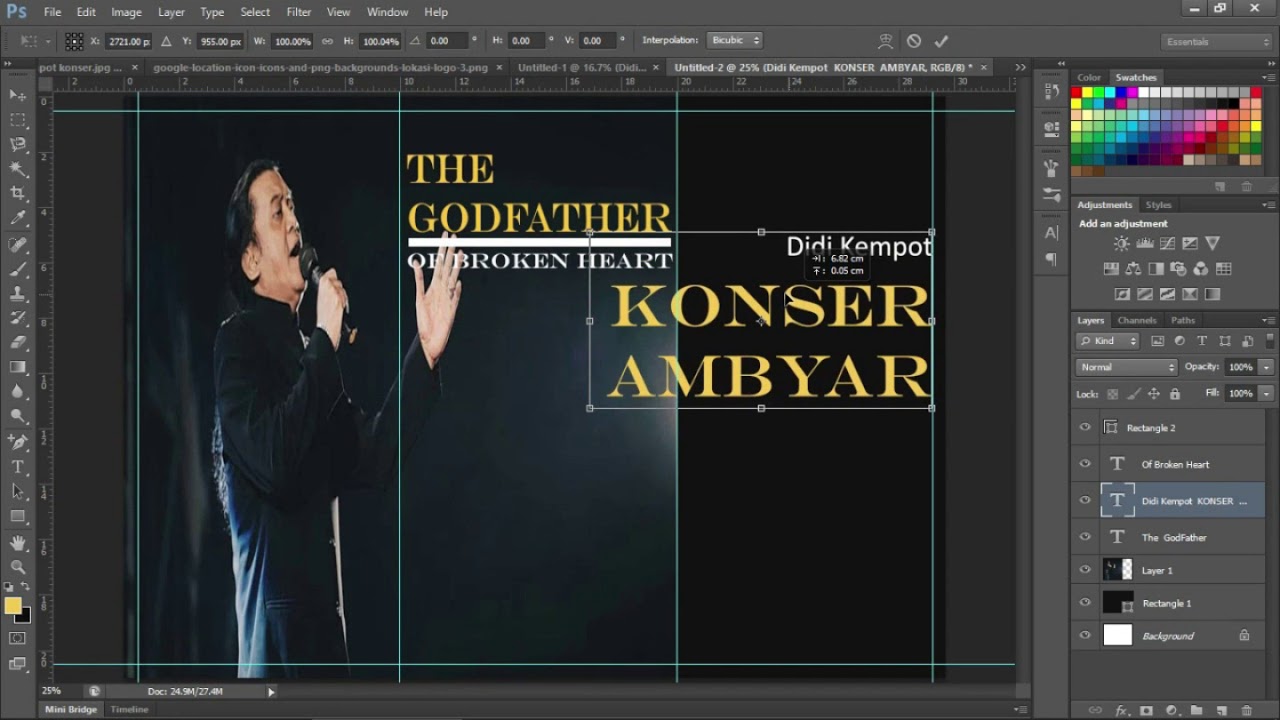The image size is (1280, 720).
Task: Select the Horizontal Type tool
Action: click(x=18, y=467)
